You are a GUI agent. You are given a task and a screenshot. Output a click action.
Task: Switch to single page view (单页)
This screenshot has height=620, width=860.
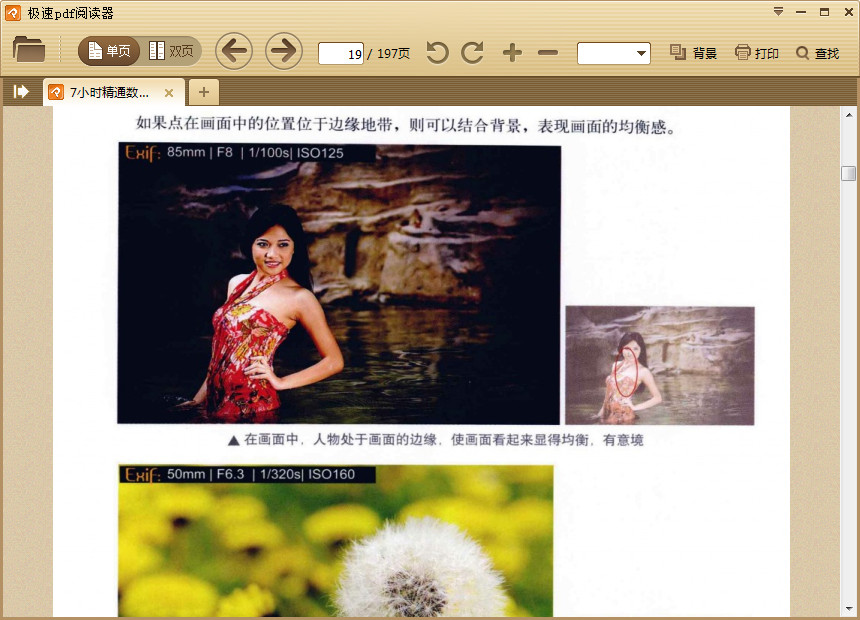coord(109,52)
